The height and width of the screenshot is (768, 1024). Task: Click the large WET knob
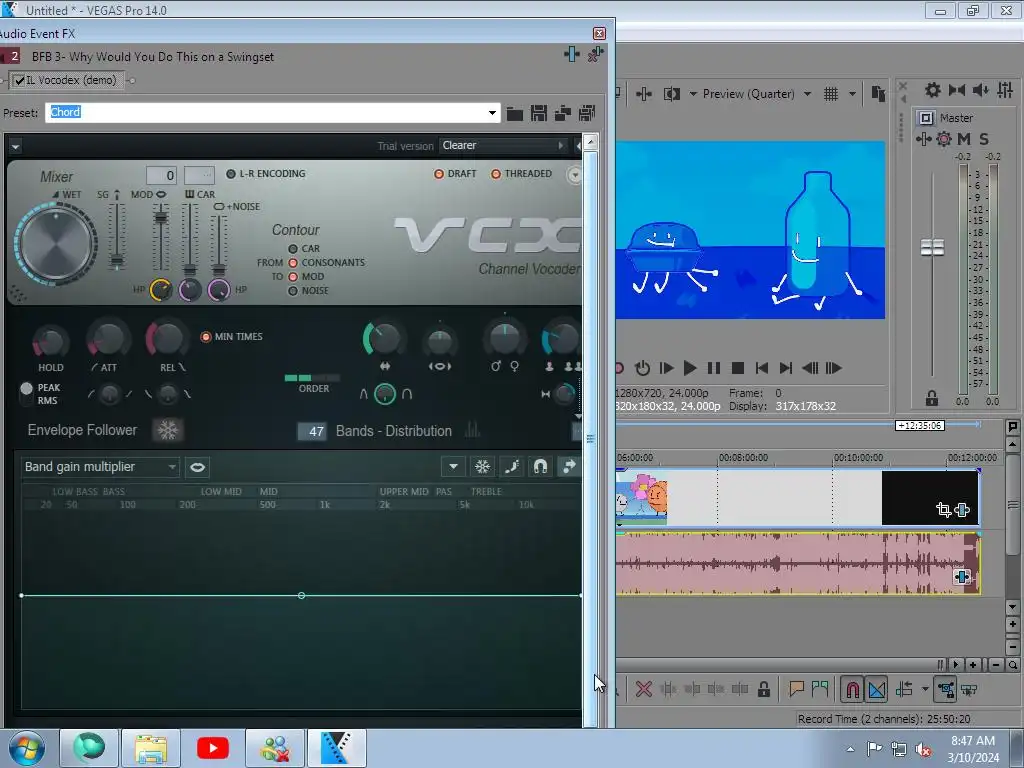[56, 243]
